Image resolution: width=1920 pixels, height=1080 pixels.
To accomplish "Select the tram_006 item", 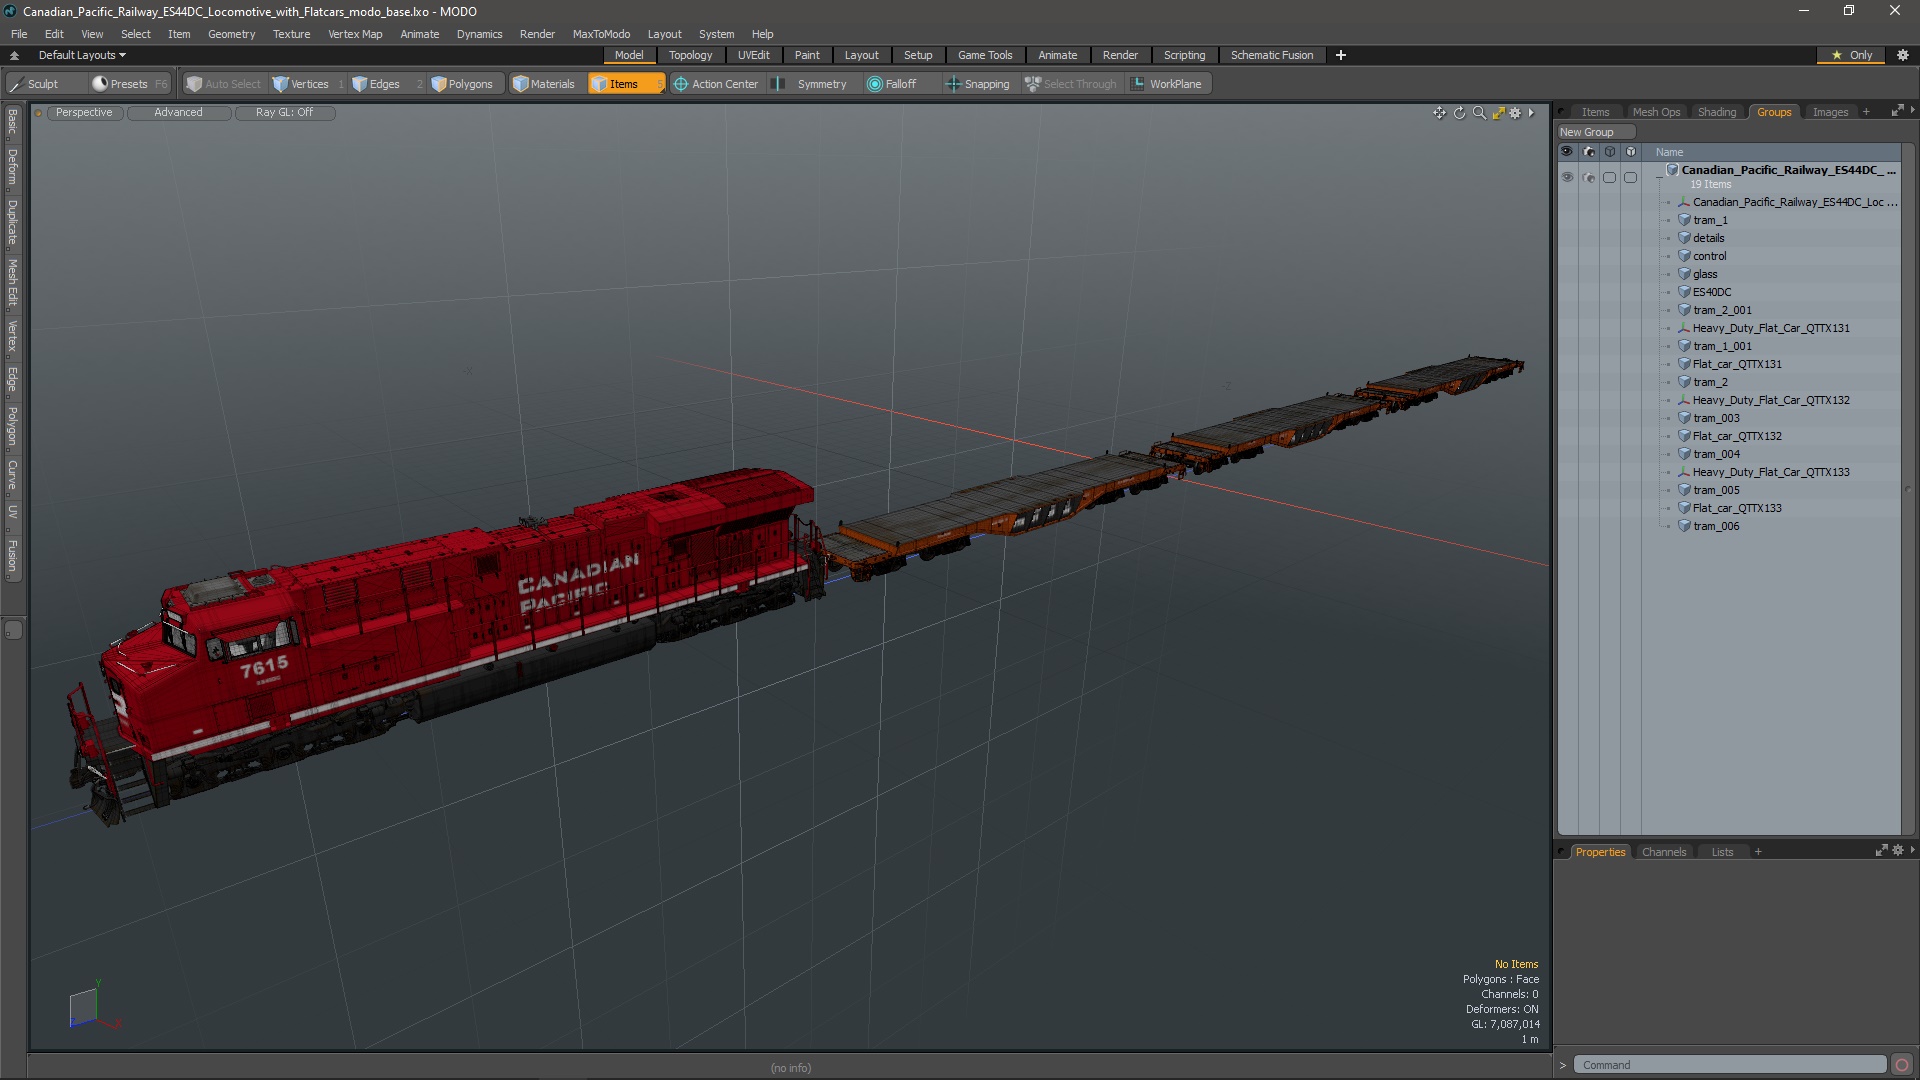I will point(1715,526).
